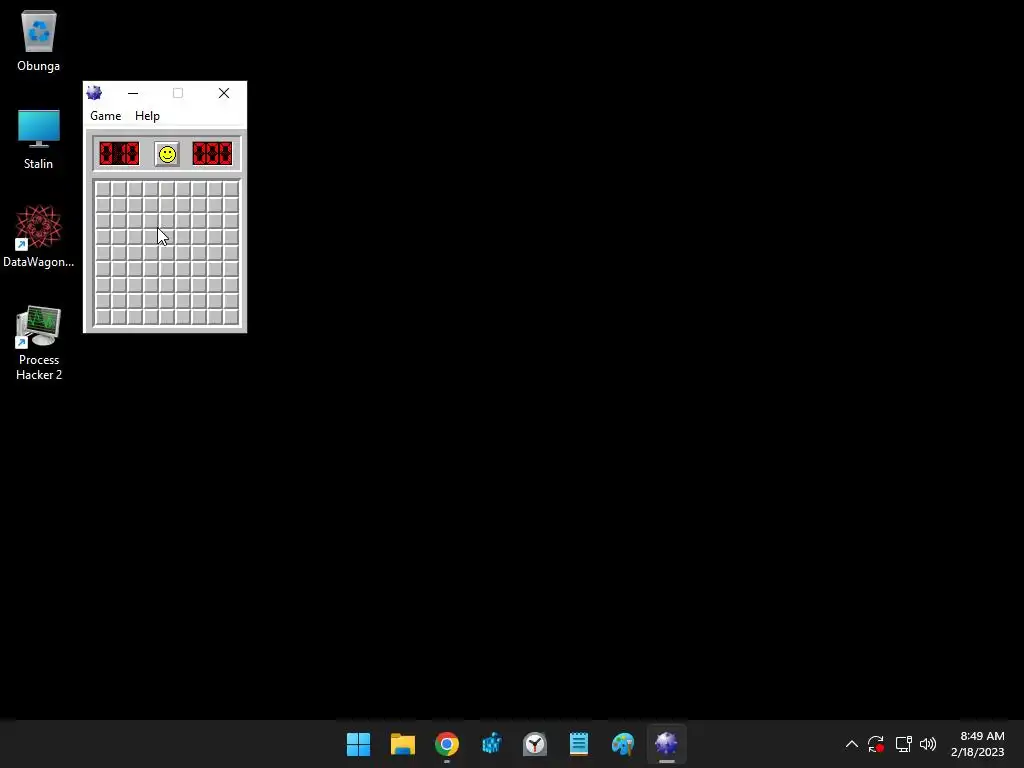Click the volume speaker tray icon
This screenshot has width=1024, height=768.
927,744
